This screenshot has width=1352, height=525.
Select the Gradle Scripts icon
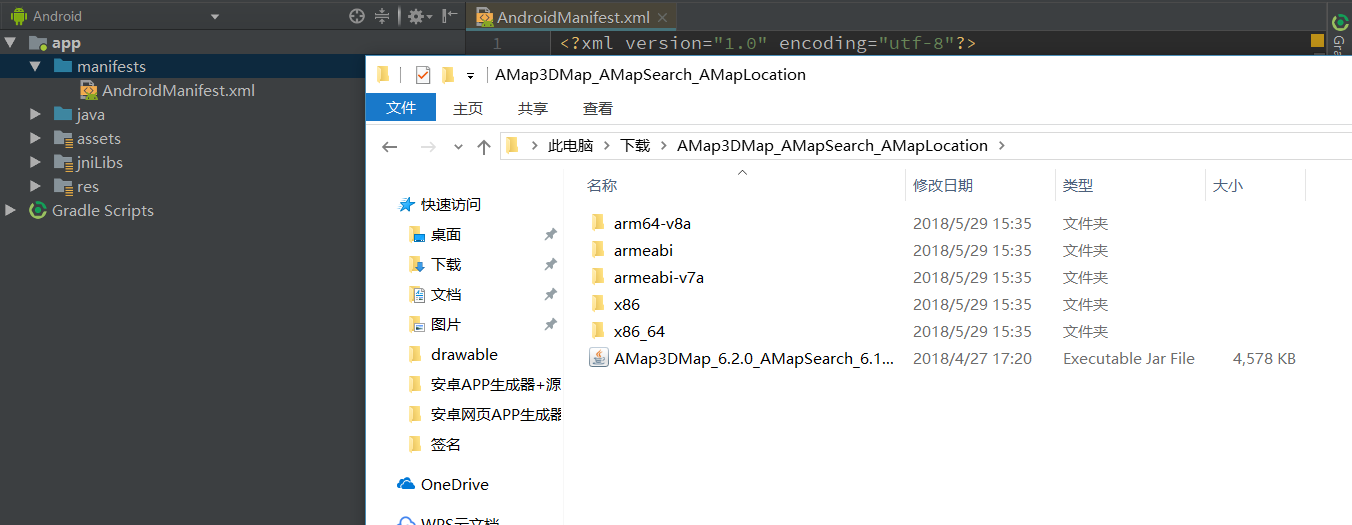pyautogui.click(x=38, y=210)
